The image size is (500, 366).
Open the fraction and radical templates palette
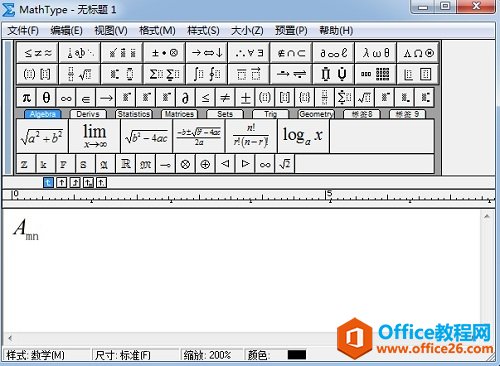coord(80,74)
